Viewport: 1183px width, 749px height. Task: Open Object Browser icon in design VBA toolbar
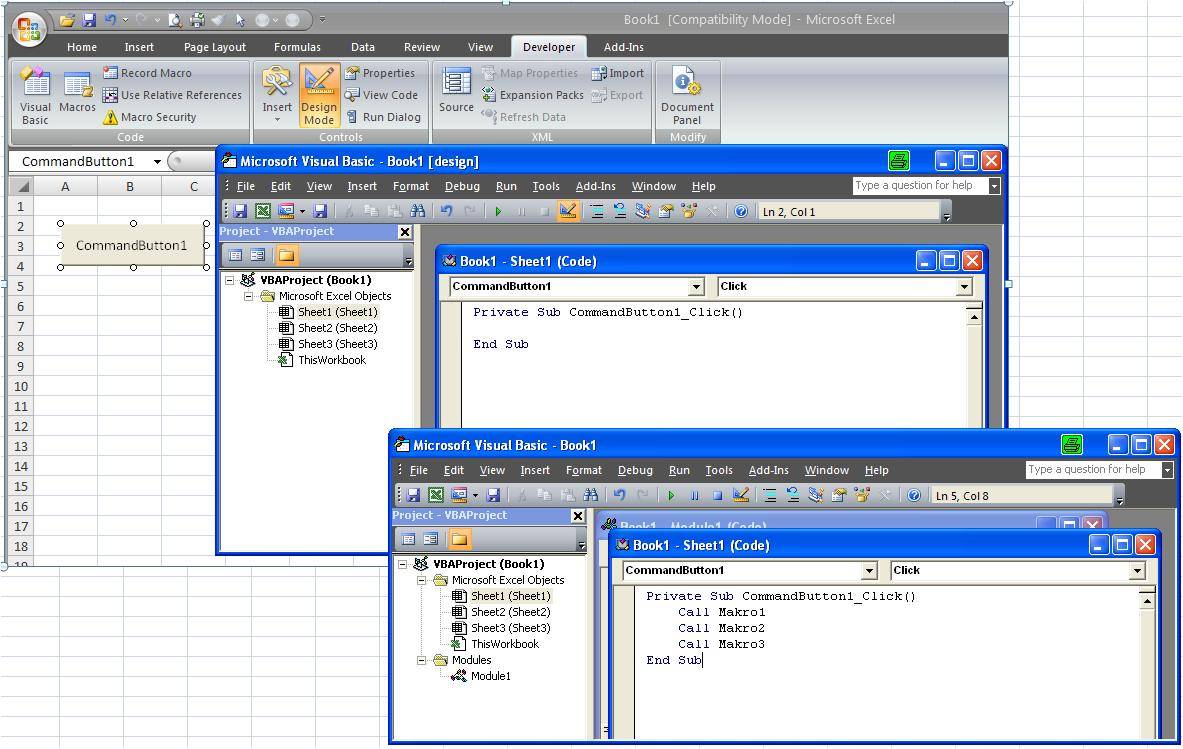pyautogui.click(x=689, y=212)
